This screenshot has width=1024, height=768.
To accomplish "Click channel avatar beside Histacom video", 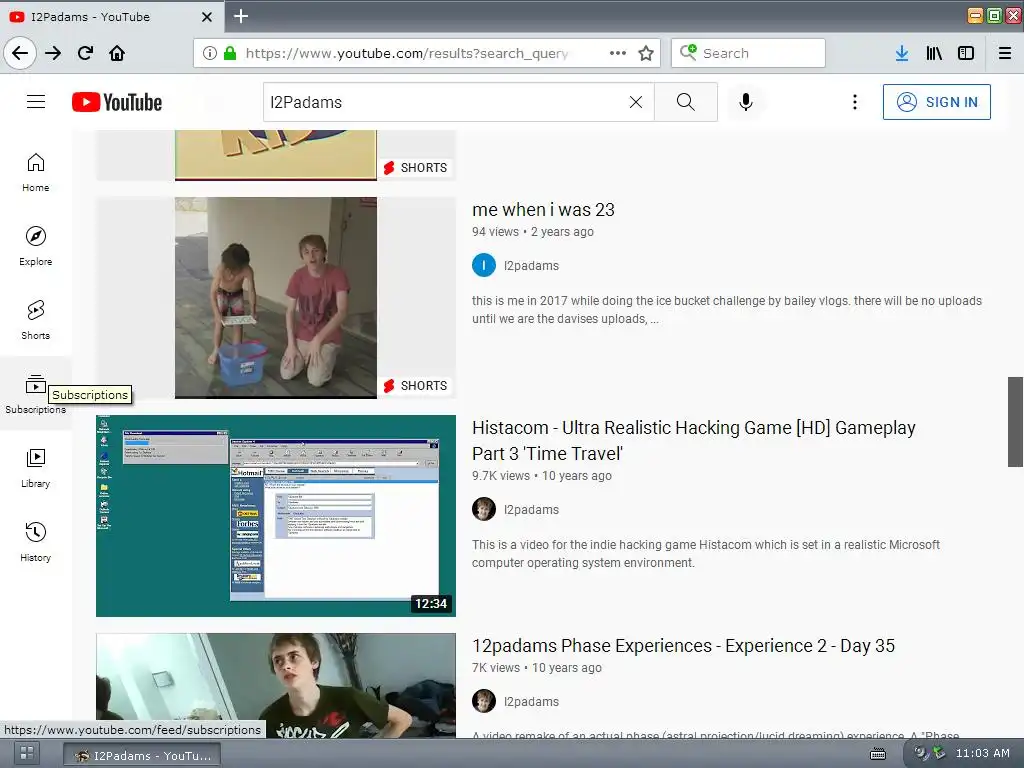I will 484,509.
